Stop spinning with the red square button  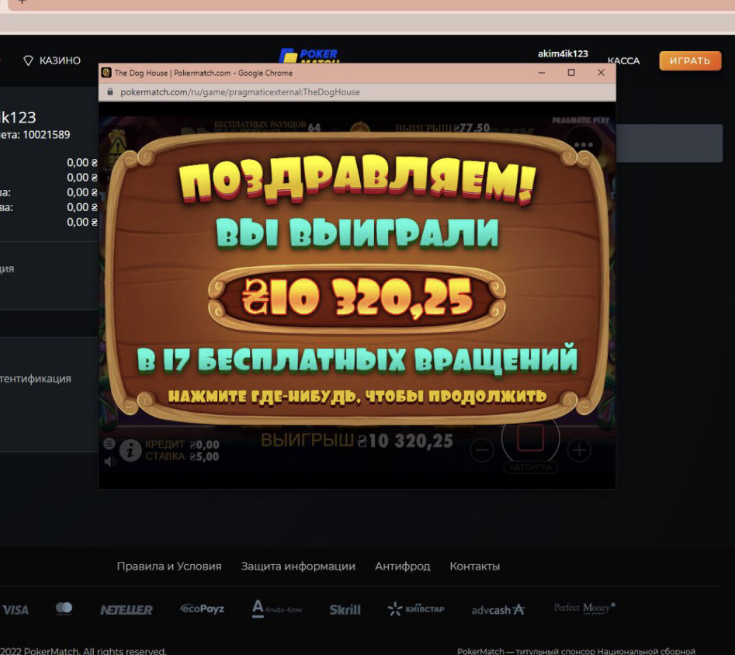tap(531, 437)
